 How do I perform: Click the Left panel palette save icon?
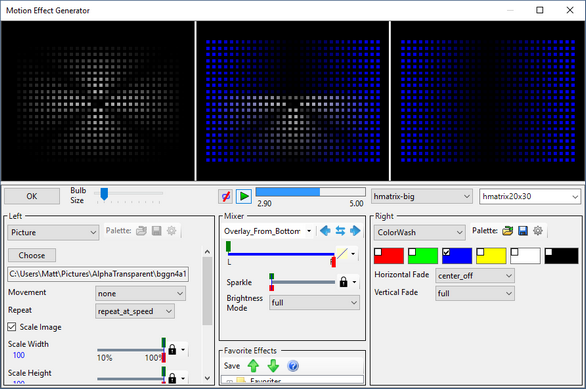[157, 231]
